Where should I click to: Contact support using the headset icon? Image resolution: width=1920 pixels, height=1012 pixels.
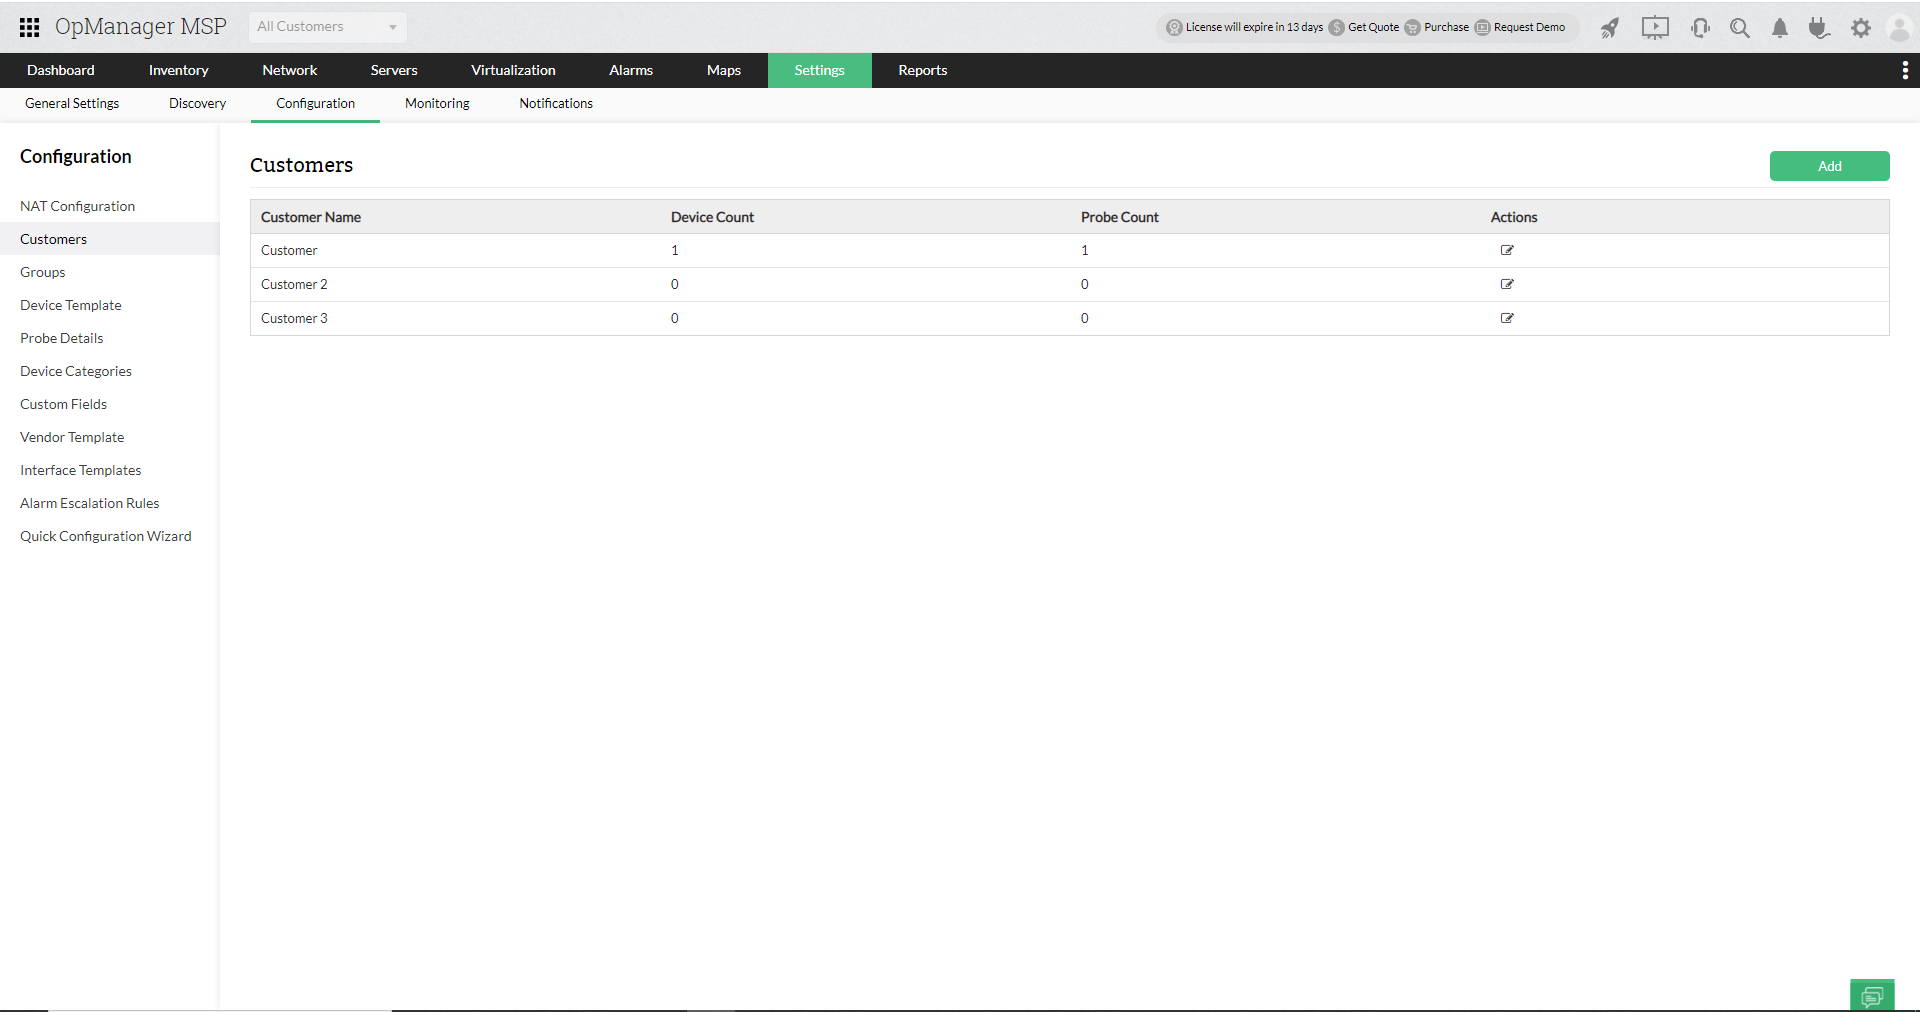point(1700,28)
